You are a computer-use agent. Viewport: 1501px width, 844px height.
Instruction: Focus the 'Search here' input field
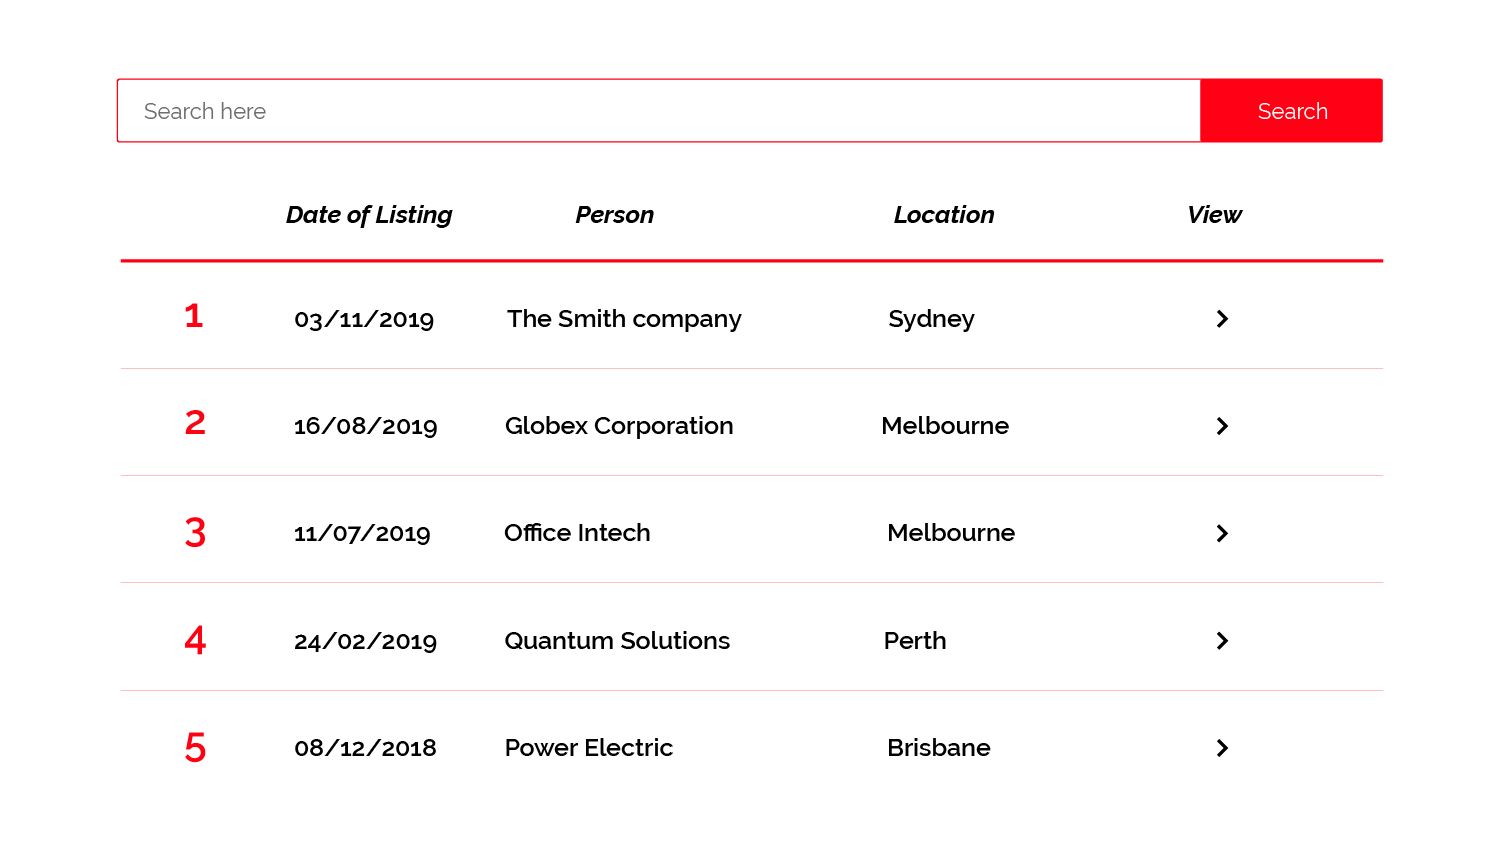[x=658, y=111]
